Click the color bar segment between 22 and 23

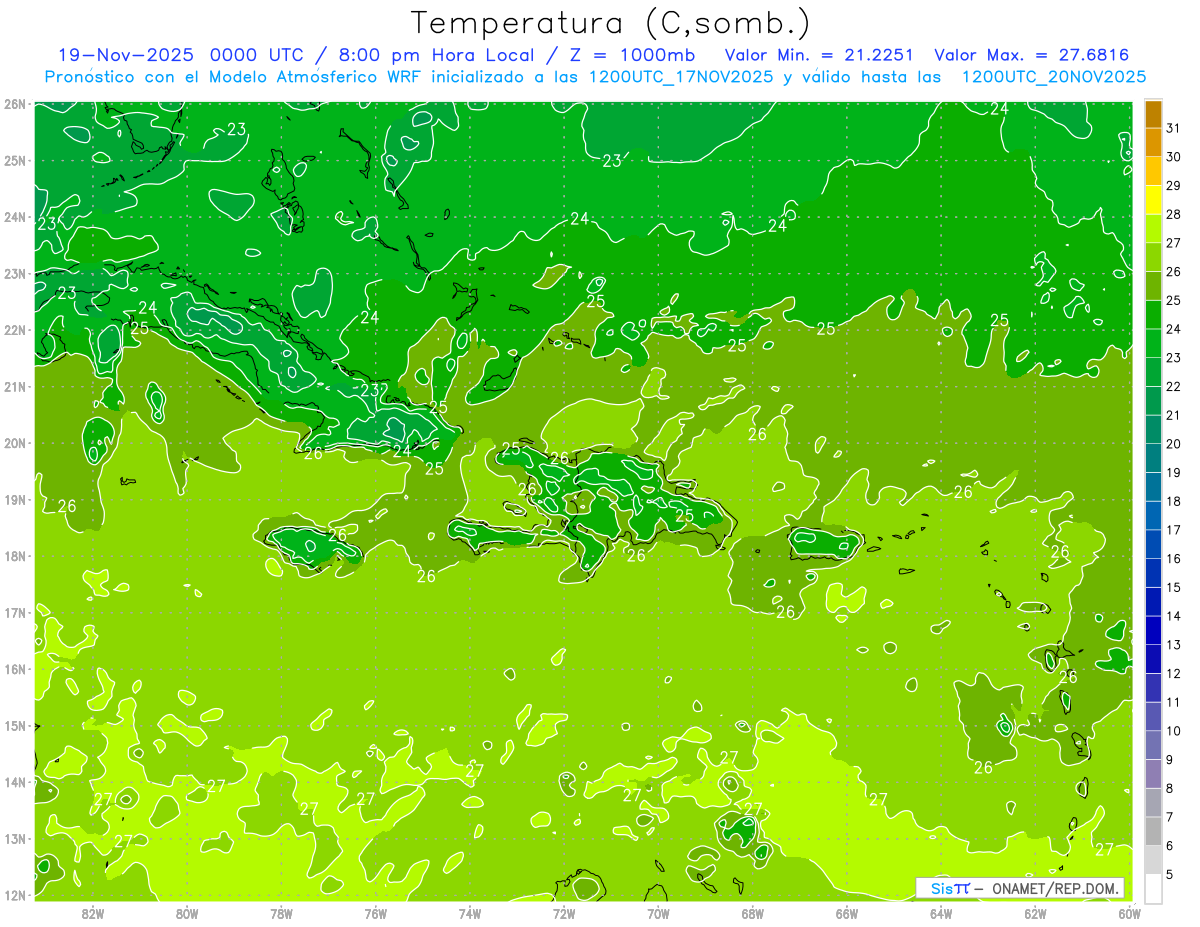point(1153,372)
